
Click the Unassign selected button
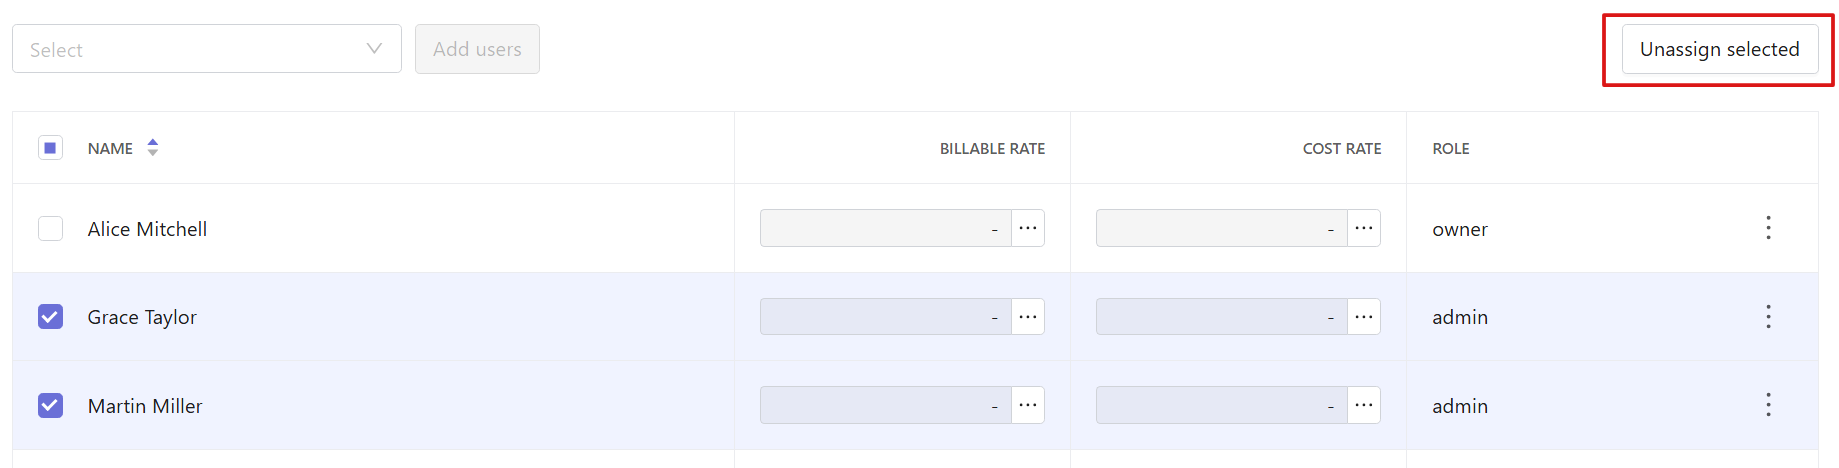pyautogui.click(x=1720, y=49)
